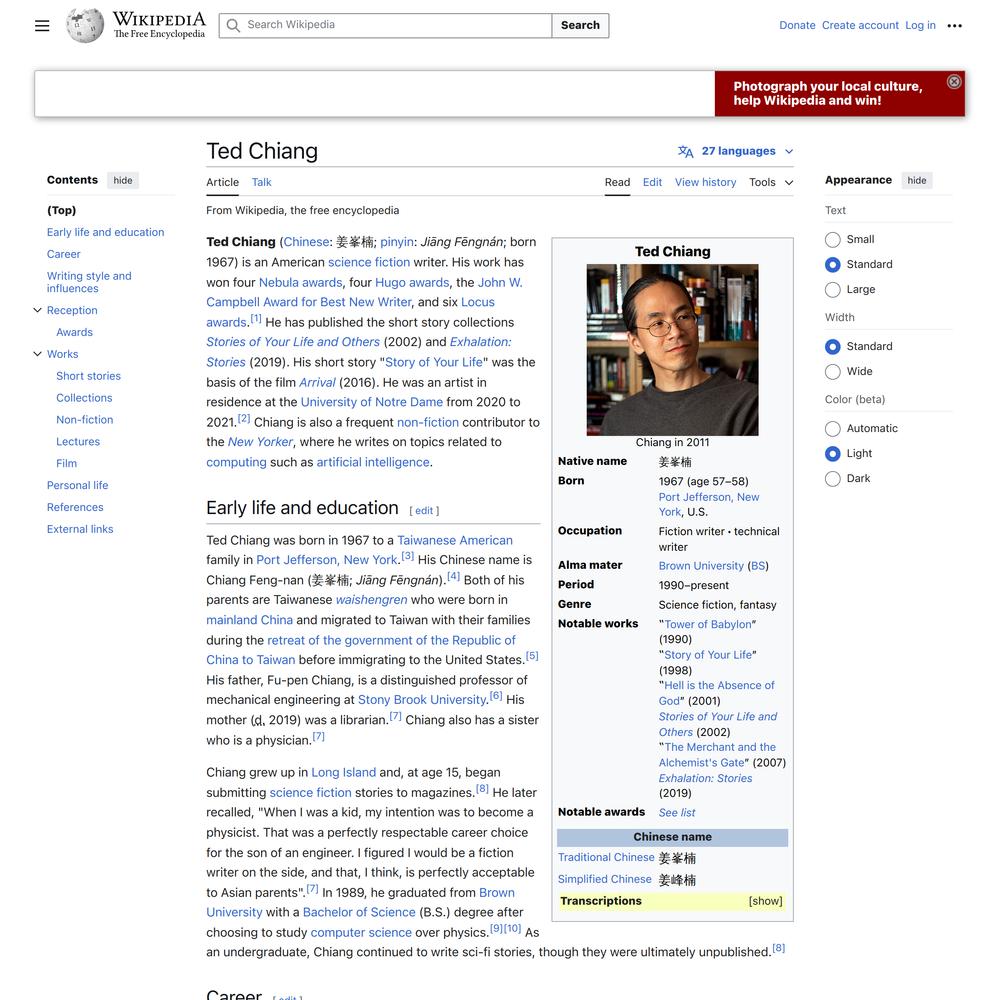This screenshot has height=1000, width=1000.
Task: Click the Donate link
Action: click(797, 26)
